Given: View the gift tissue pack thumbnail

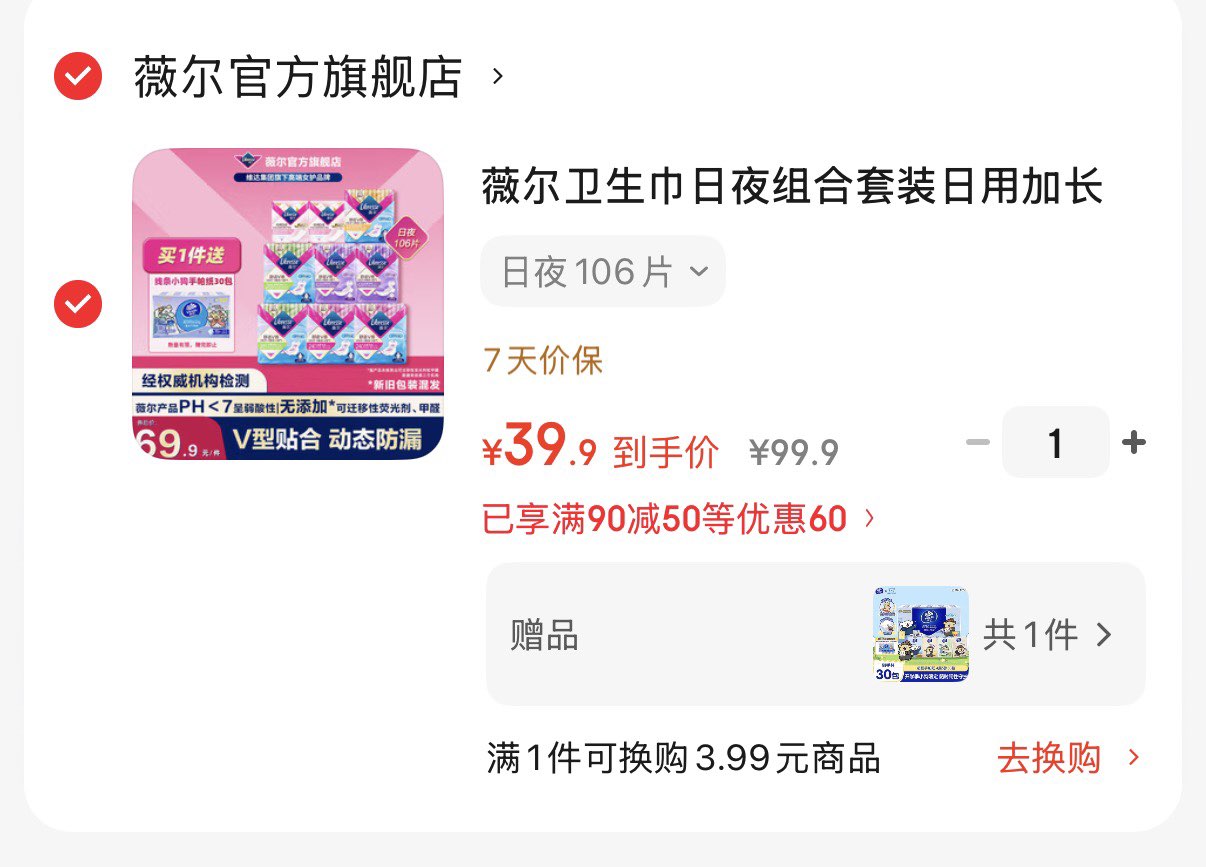Looking at the screenshot, I should coord(920,634).
